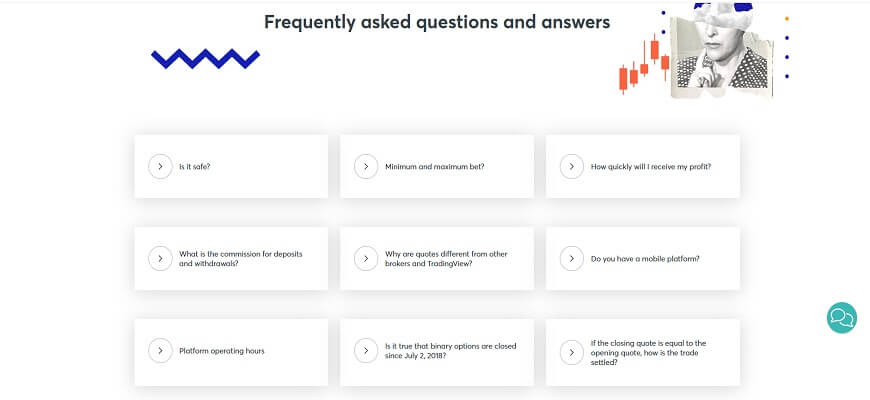The width and height of the screenshot is (870, 400).
Task: Click "Platform operating hours" text
Action: point(221,351)
